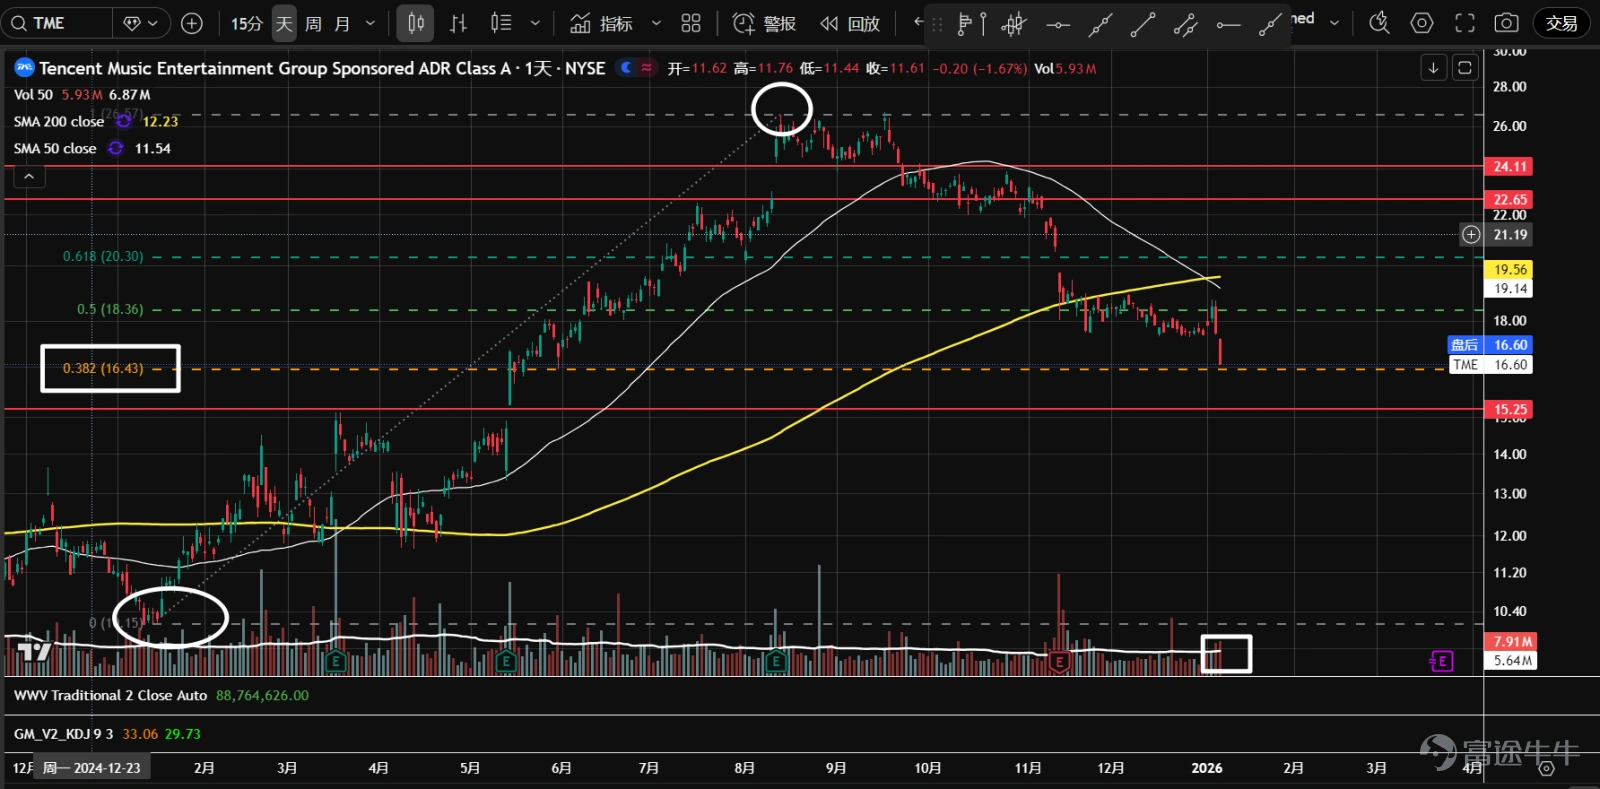The width and height of the screenshot is (1600, 789).
Task: Select the crossed-out candle drawing tool
Action: pos(1014,24)
